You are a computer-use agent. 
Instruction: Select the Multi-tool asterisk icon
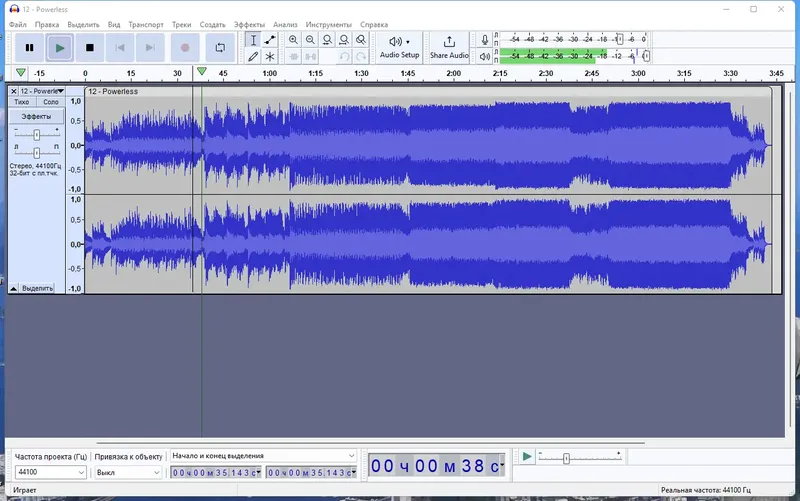click(x=270, y=57)
